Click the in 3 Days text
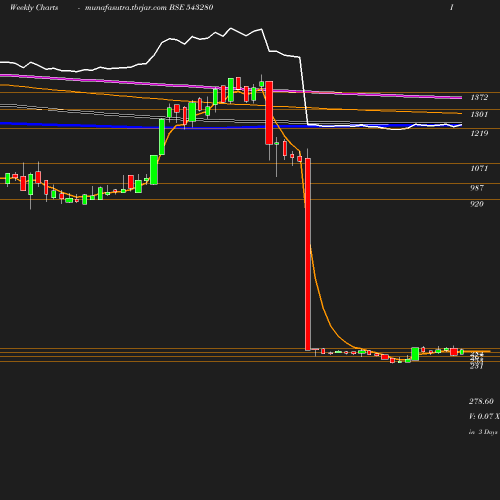500x500 pixels. click(483, 432)
